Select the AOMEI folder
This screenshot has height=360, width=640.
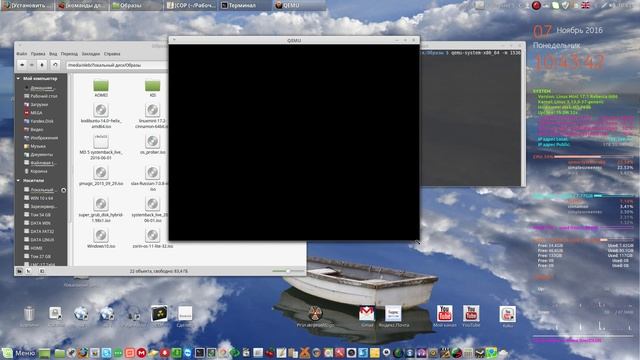(101, 88)
